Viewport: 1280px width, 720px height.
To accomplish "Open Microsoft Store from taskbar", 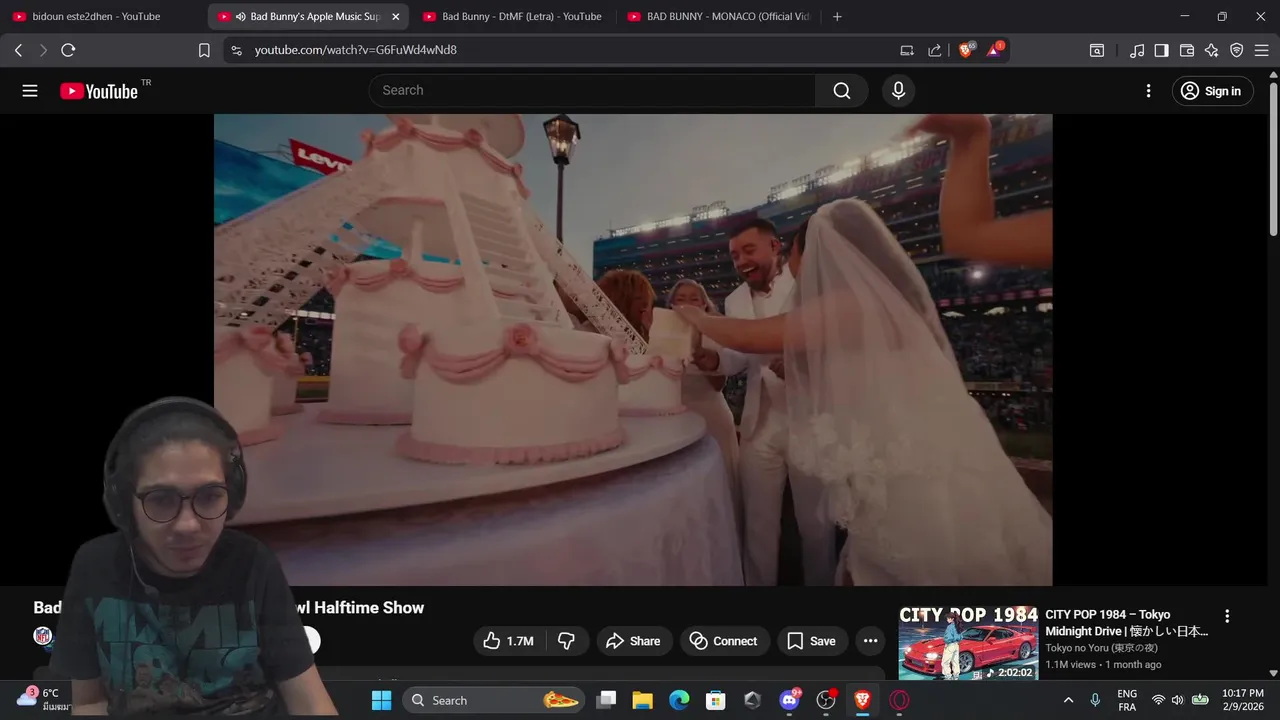I will click(716, 700).
